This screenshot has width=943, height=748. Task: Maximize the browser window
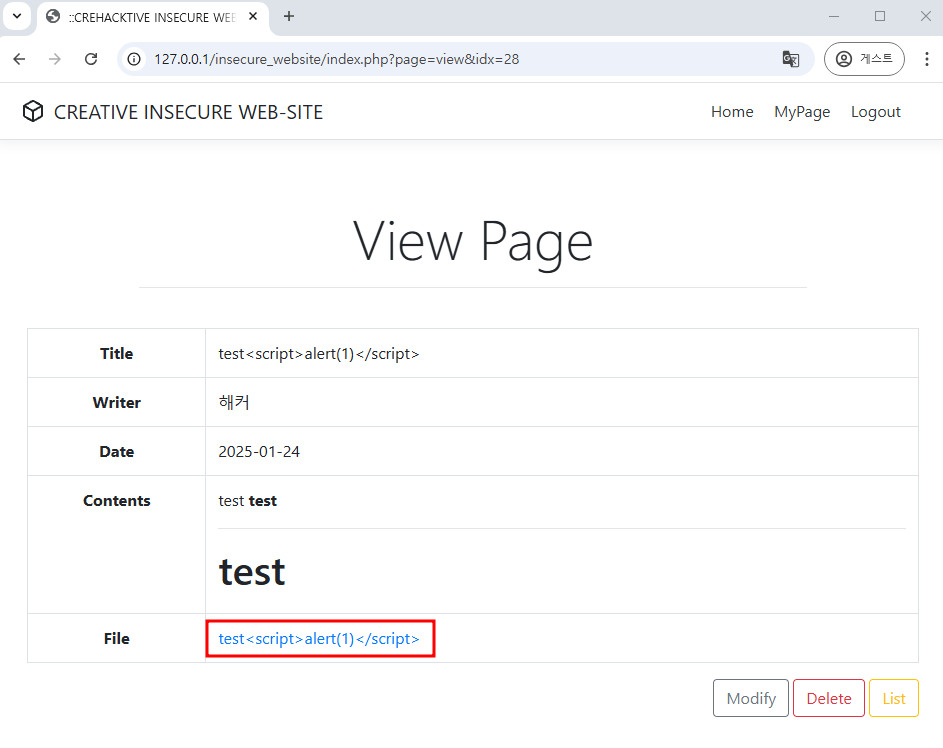click(880, 16)
